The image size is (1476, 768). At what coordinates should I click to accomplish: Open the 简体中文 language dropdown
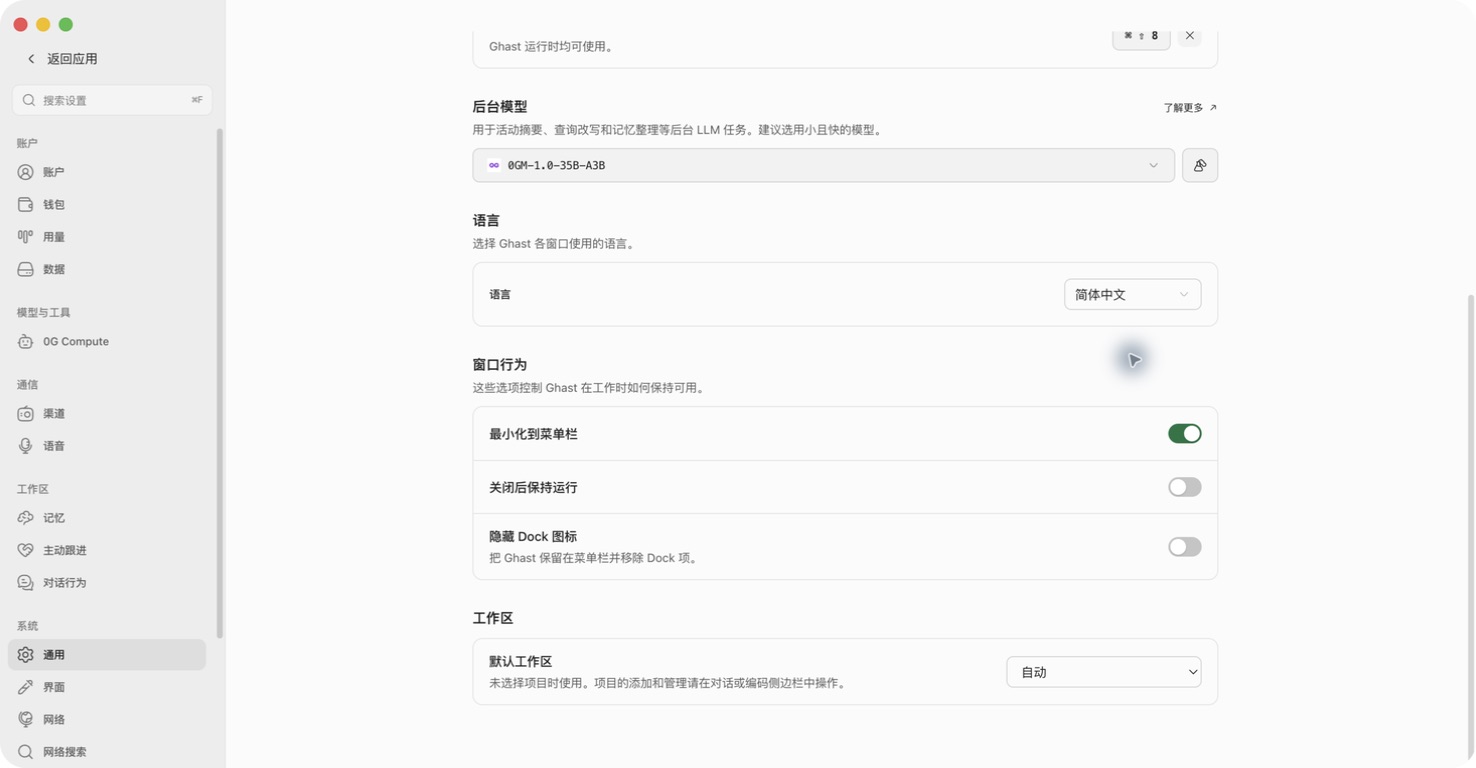pyautogui.click(x=1132, y=294)
